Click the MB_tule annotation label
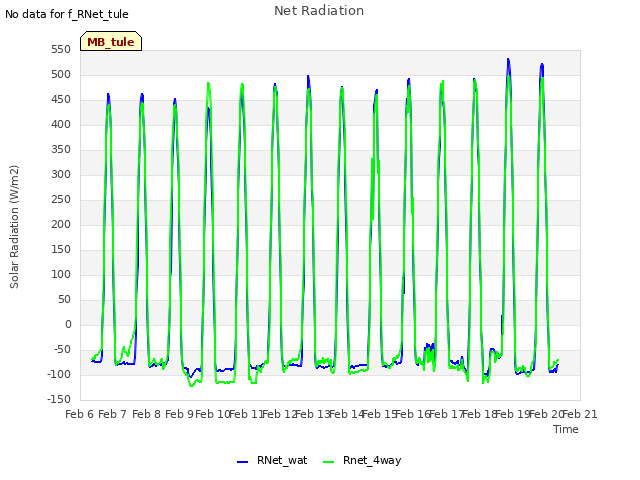Image resolution: width=640 pixels, height=480 pixels. coord(111,42)
